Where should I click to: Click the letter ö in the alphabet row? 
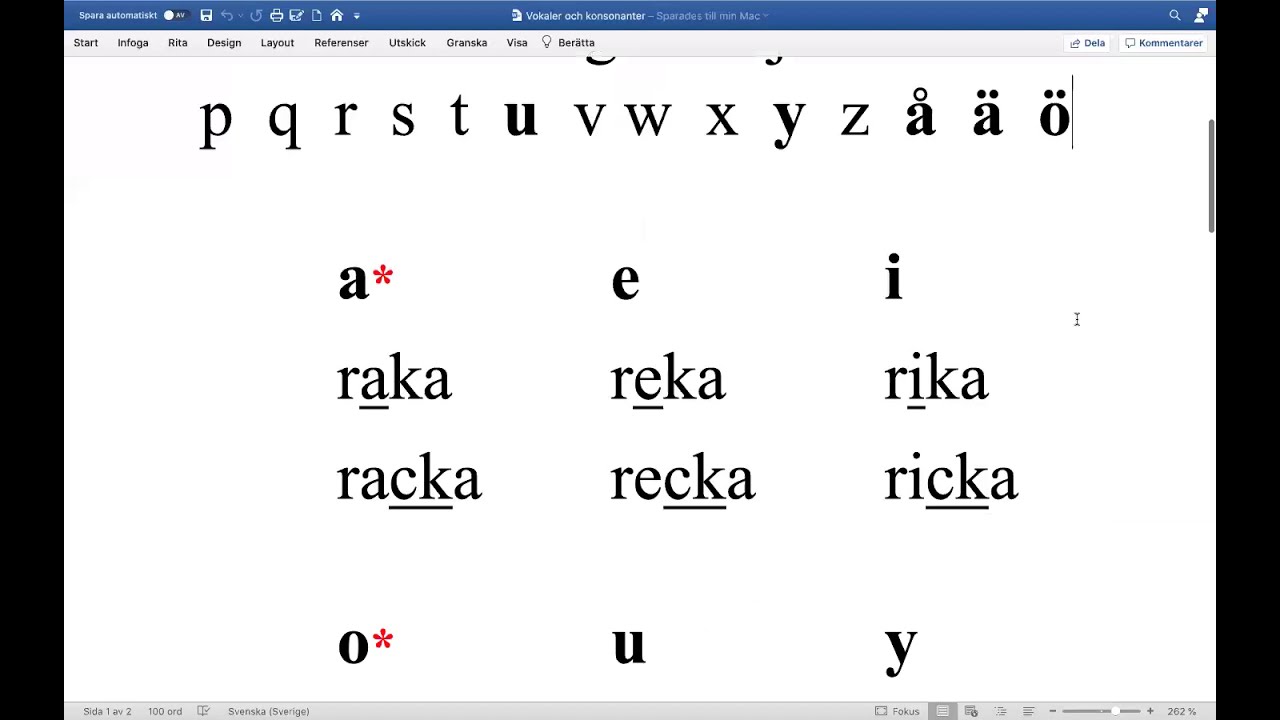point(1054,114)
